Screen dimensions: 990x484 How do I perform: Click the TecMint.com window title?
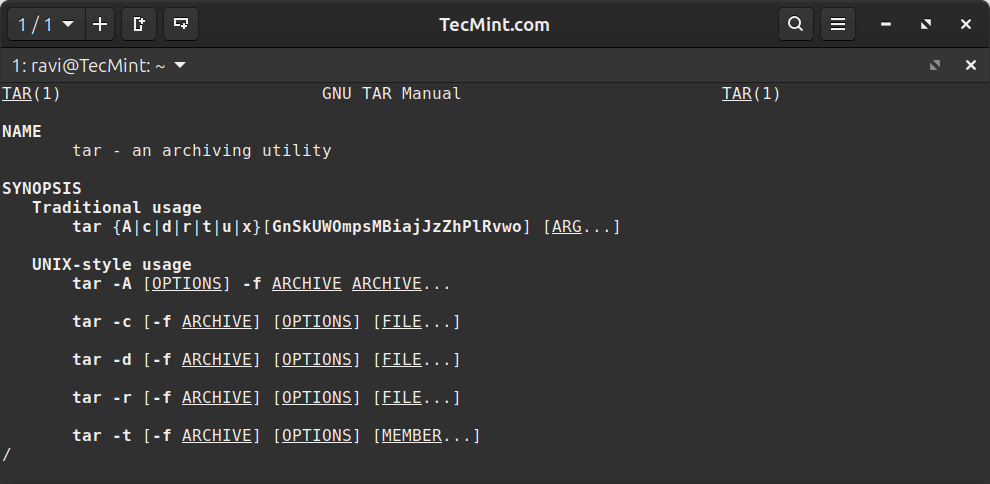pyautogui.click(x=494, y=25)
